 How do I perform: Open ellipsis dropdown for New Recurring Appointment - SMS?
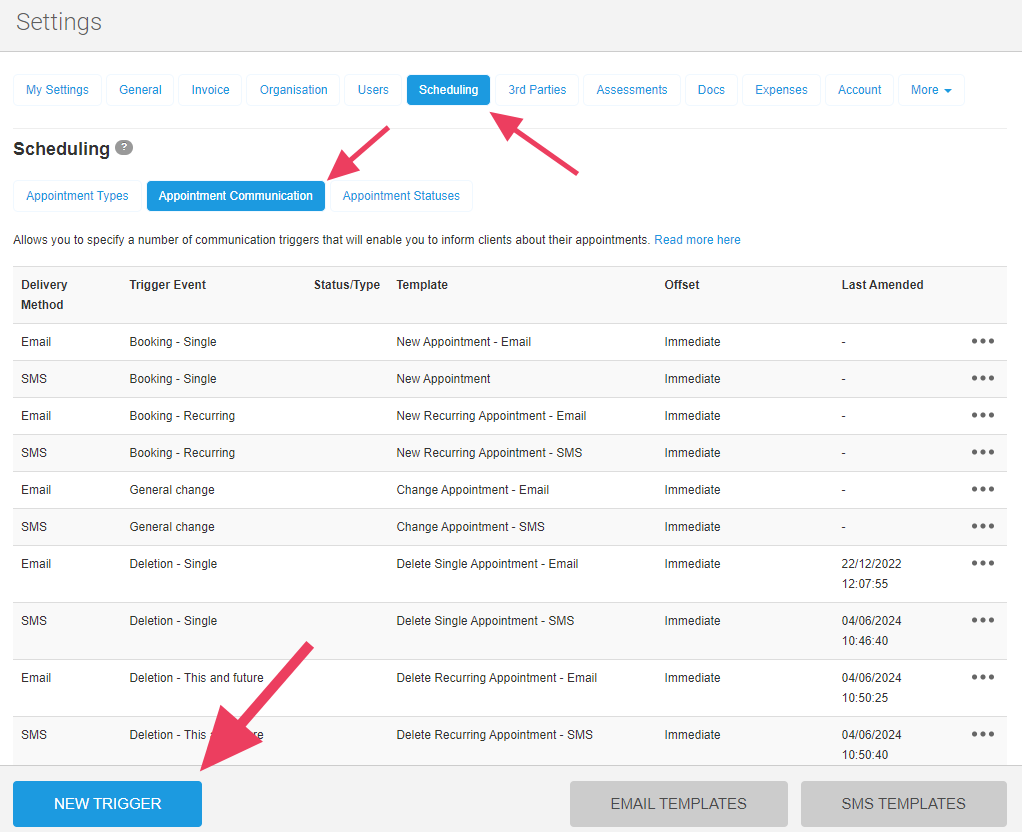(982, 452)
